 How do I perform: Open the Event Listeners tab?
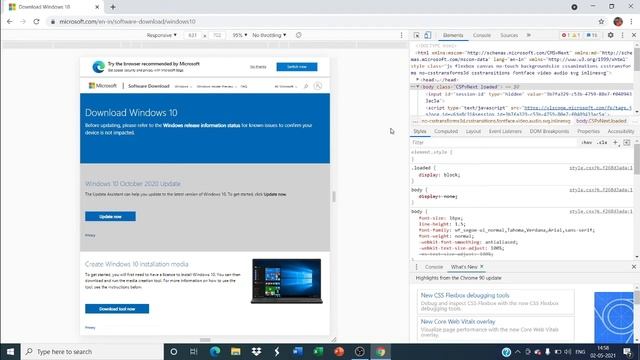tap(505, 131)
